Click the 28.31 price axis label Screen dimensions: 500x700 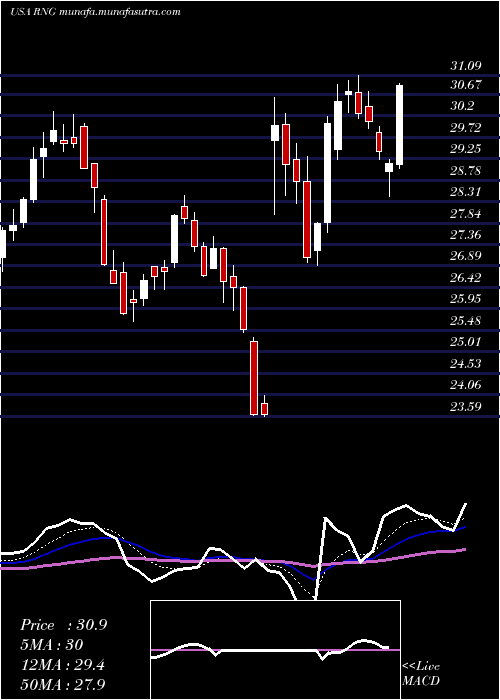[466, 192]
